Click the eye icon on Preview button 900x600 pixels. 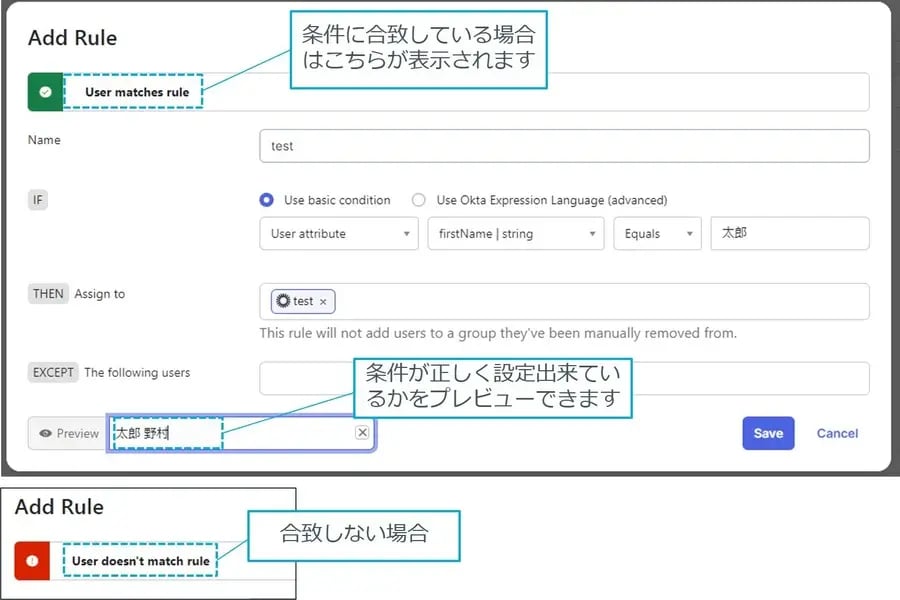[x=45, y=434]
